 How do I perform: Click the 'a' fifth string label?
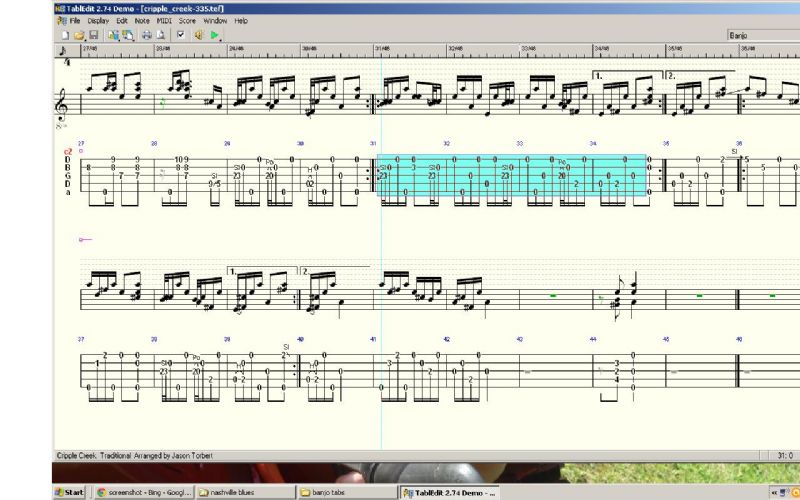[x=68, y=192]
